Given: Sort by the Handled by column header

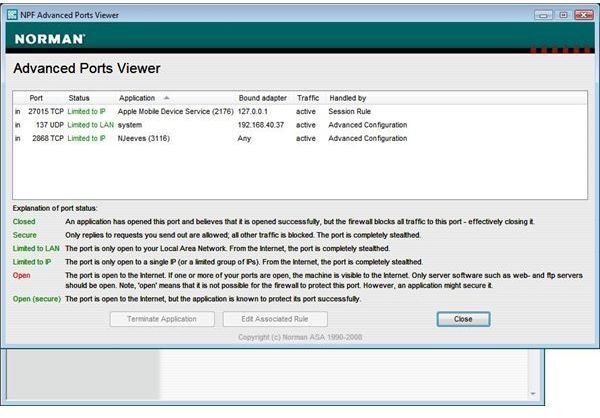Looking at the screenshot, I should click(347, 98).
